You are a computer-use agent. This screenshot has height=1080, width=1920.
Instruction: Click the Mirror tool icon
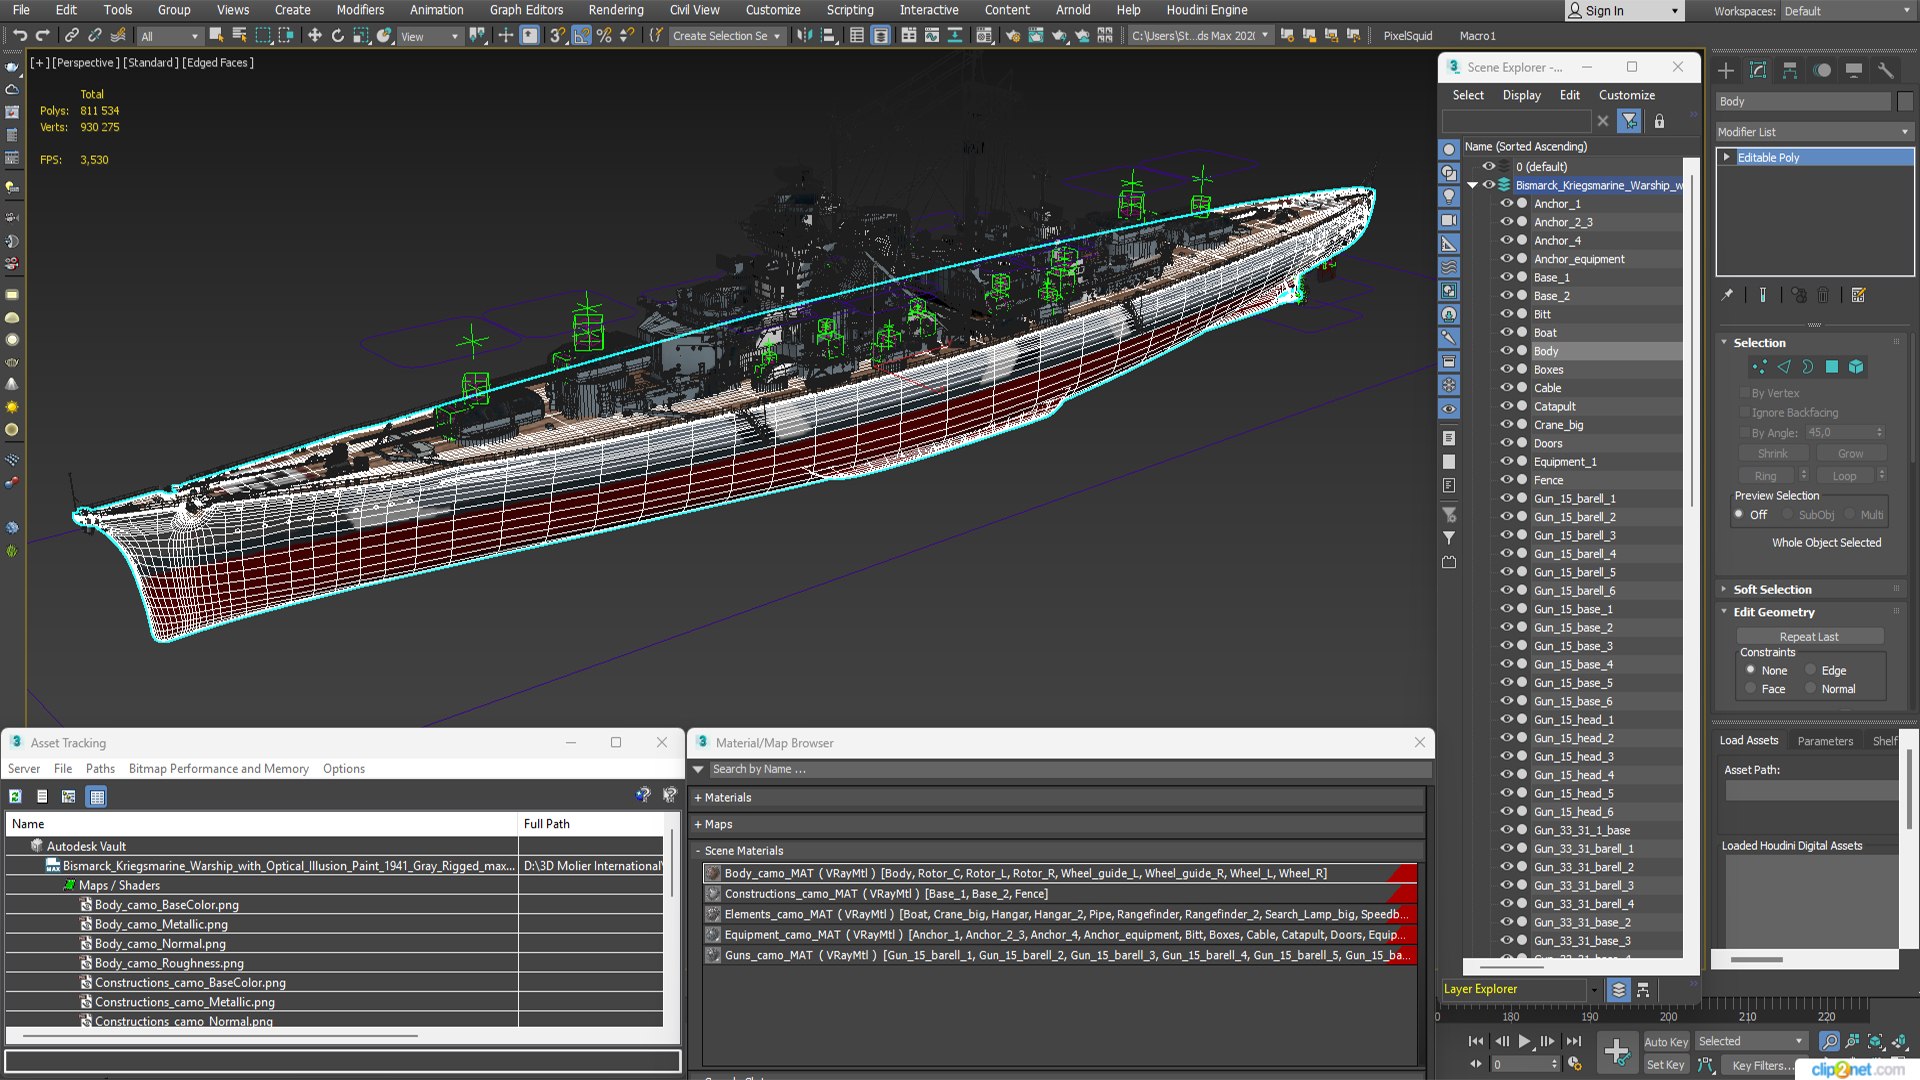coord(804,36)
